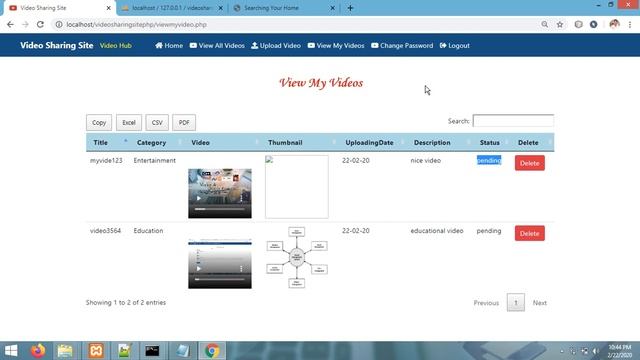Open File Explorer from the taskbar
This screenshot has height=360, width=640.
click(65, 351)
